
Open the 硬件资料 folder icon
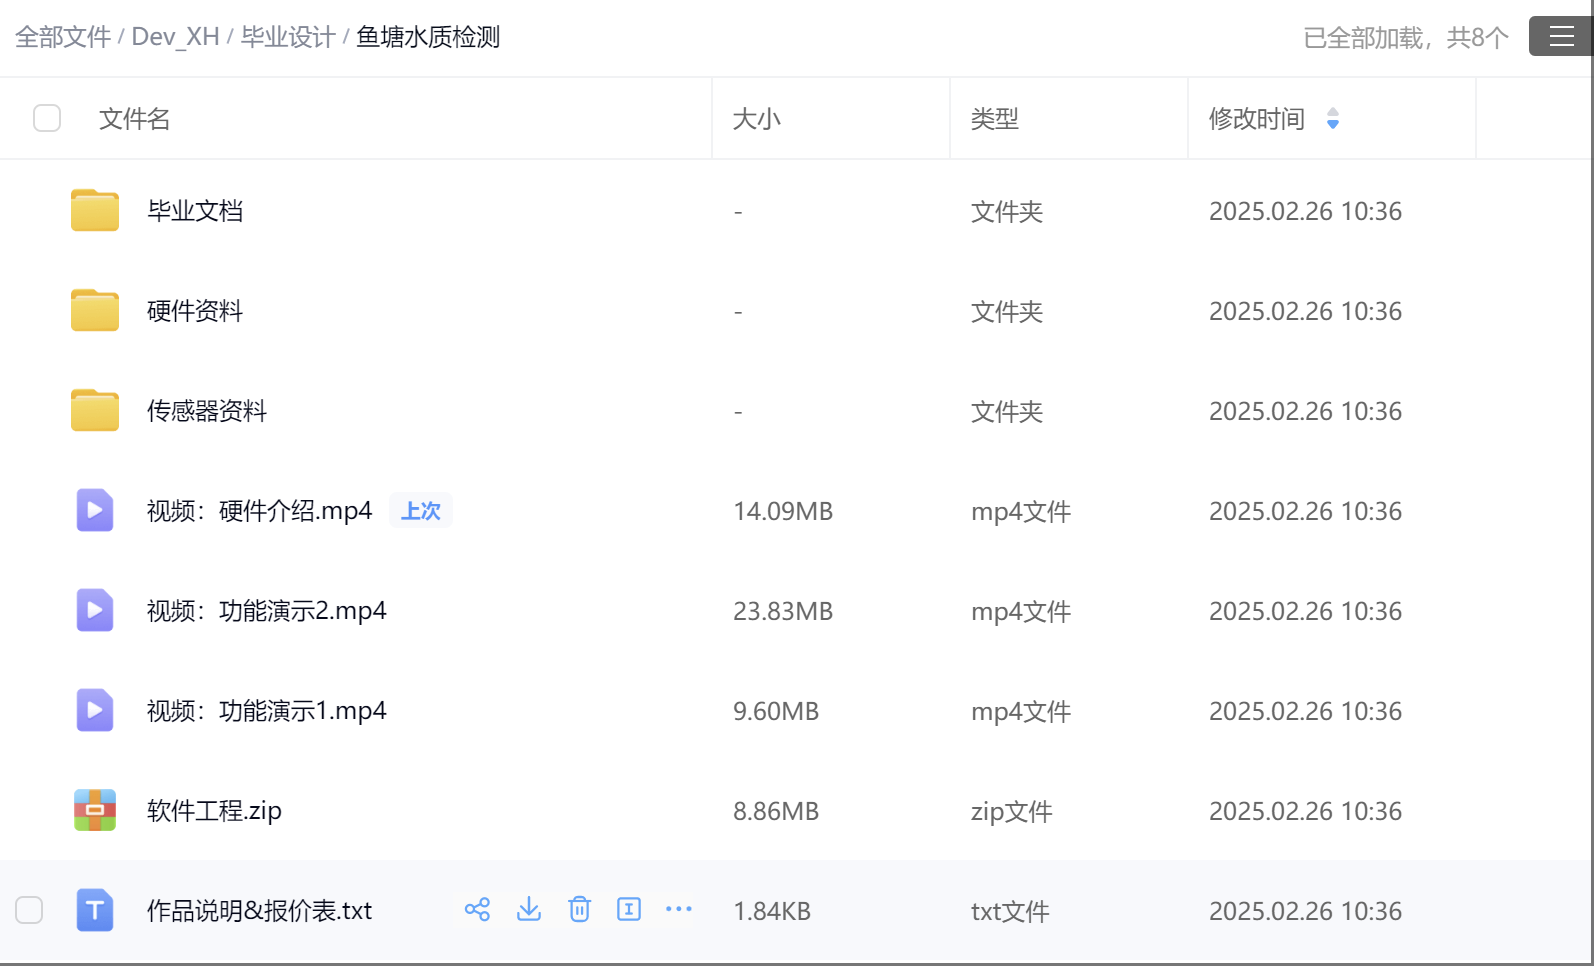click(x=95, y=310)
